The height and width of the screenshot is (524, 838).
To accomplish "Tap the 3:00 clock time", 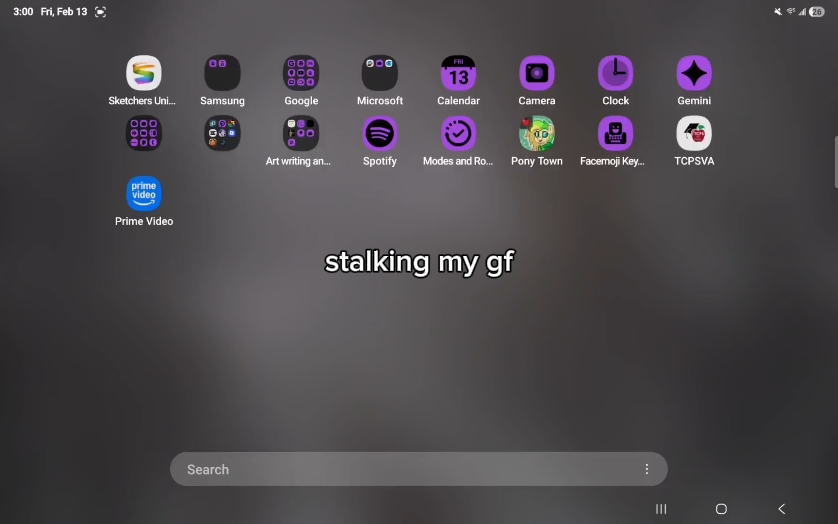I will pyautogui.click(x=23, y=12).
